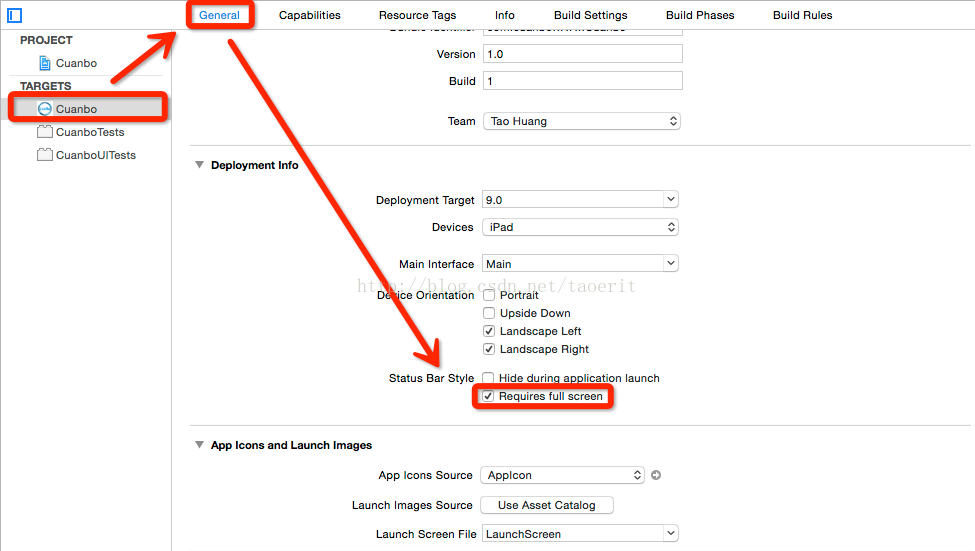
Task: Click the Deployment Target value field
Action: tap(573, 200)
